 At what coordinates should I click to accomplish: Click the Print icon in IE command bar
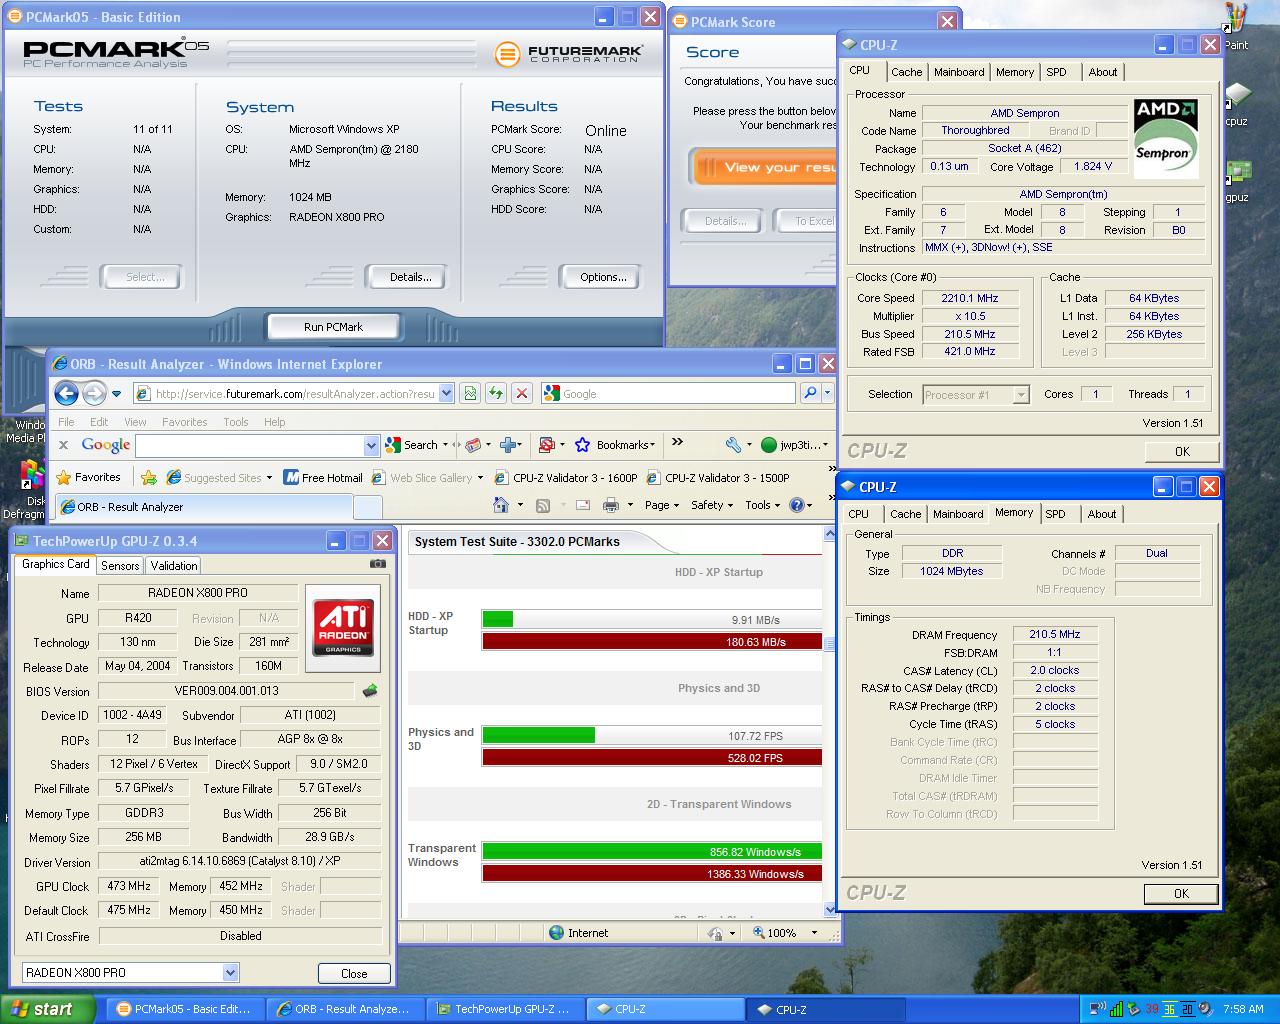(x=610, y=505)
